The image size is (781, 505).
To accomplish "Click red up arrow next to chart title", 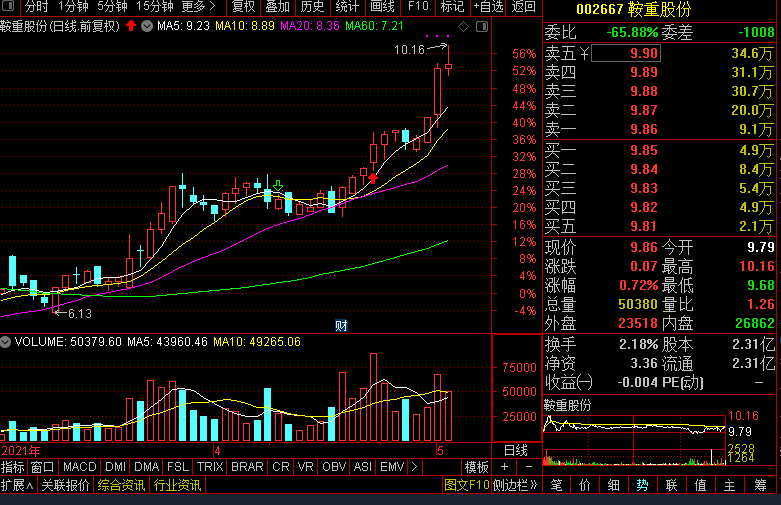I will coord(131,26).
